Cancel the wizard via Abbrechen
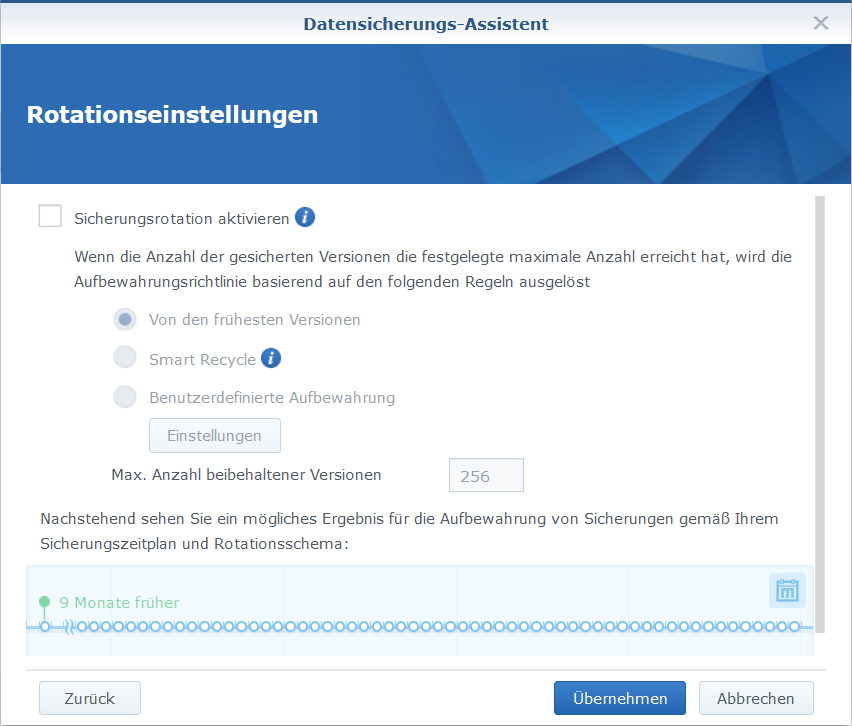Viewport: 852px width, 726px height. pos(755,698)
